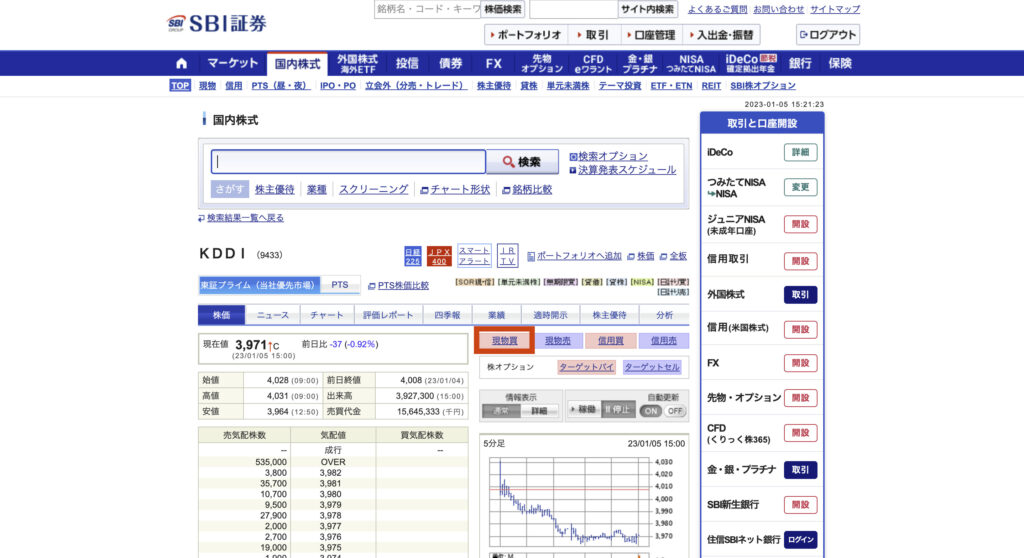Click the 信用売 button
This screenshot has width=1024, height=558.
664,340
